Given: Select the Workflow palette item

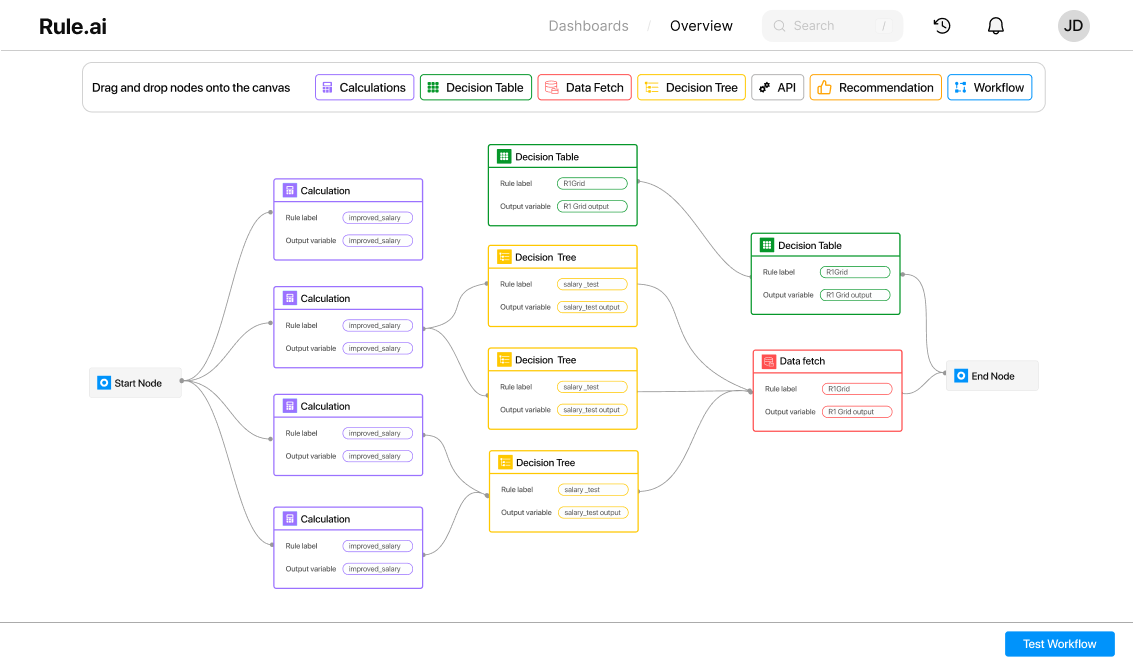Looking at the screenshot, I should [x=989, y=88].
